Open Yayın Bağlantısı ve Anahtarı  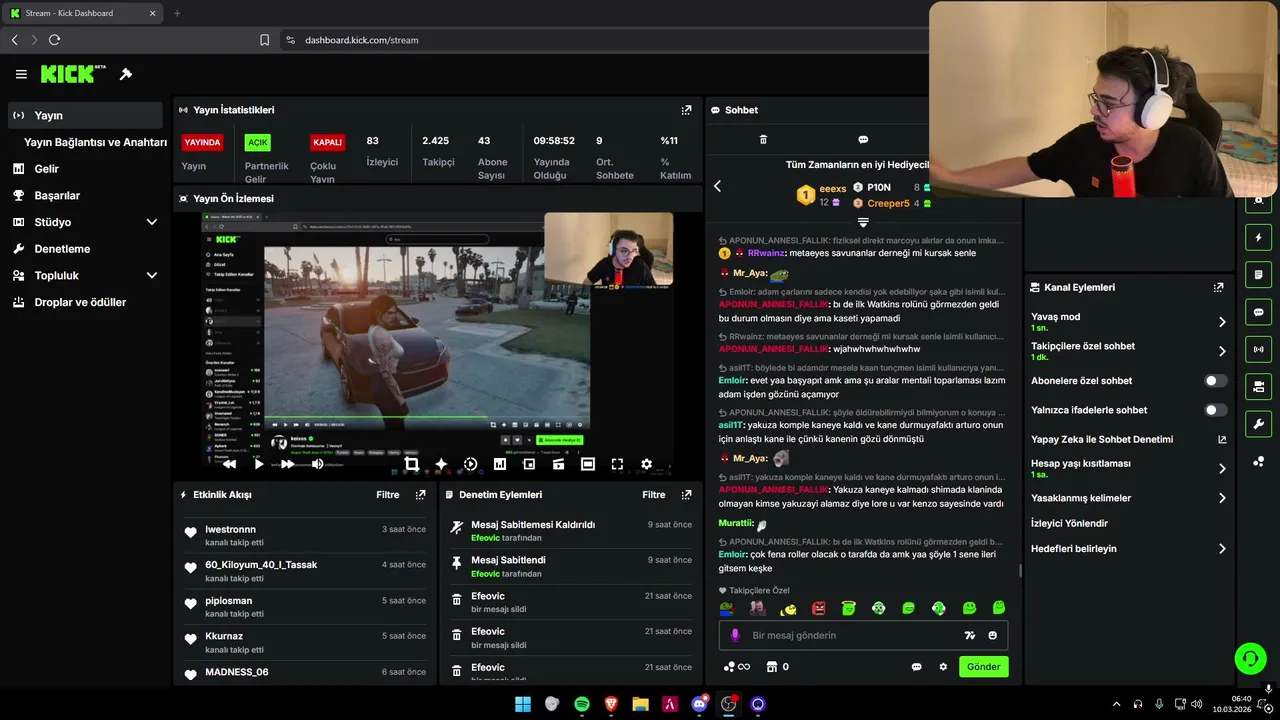click(x=95, y=142)
